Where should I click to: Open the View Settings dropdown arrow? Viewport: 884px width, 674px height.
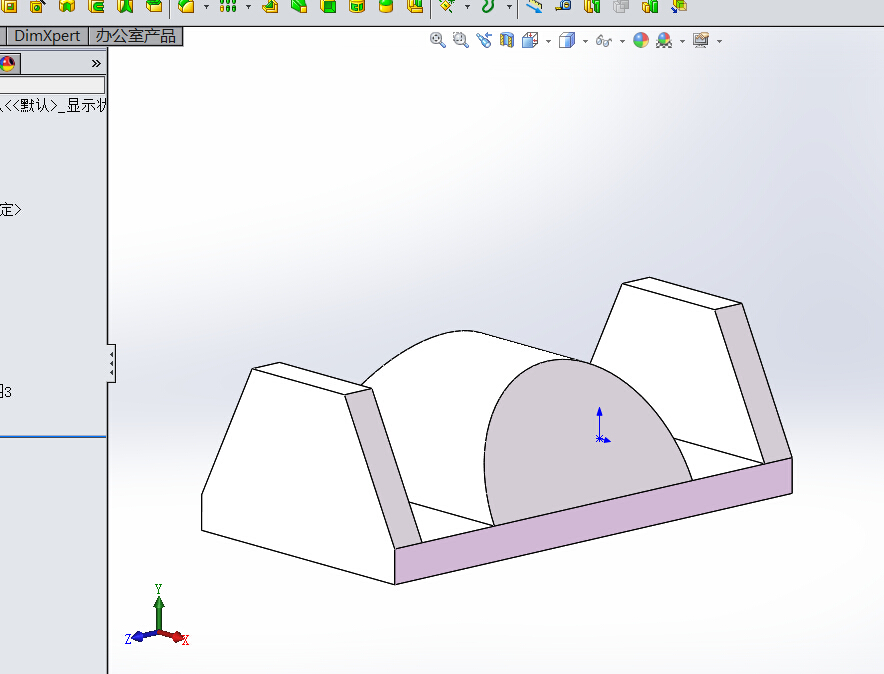[x=719, y=41]
